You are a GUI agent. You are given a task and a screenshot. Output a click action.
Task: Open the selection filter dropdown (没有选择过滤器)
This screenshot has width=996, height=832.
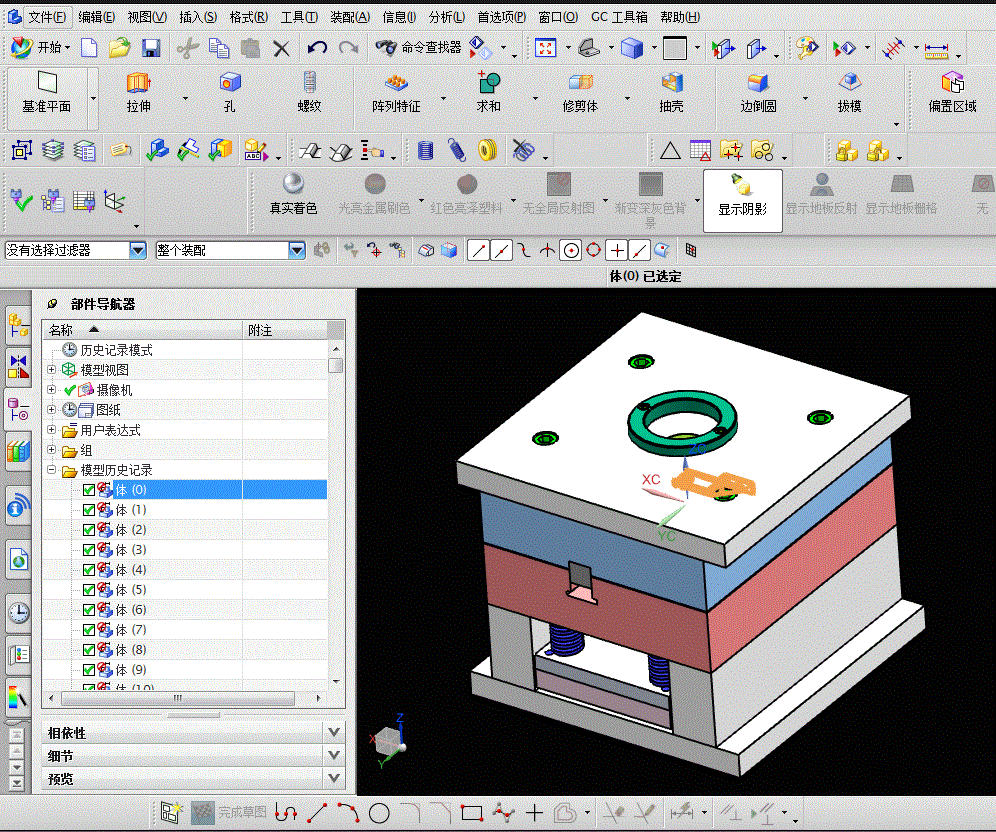click(138, 250)
